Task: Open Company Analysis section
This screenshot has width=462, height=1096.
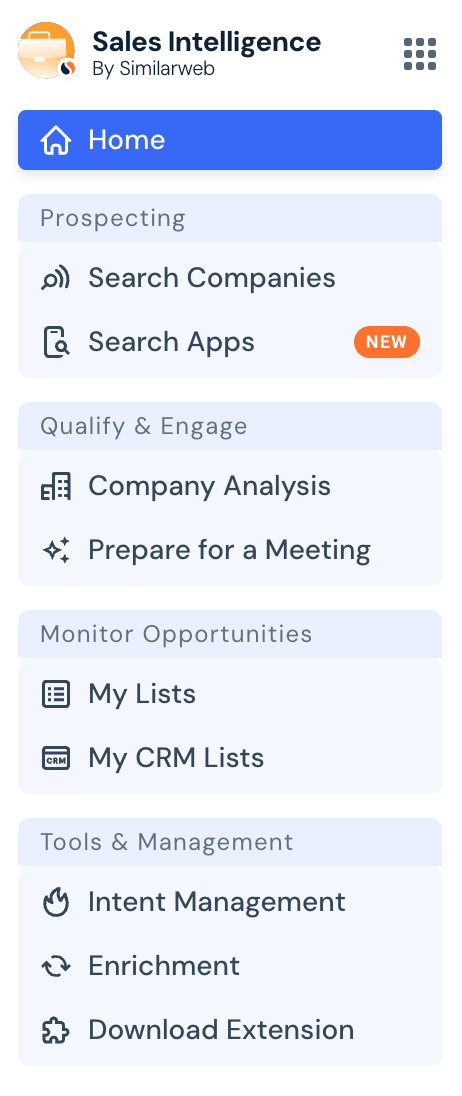Action: [x=230, y=486]
